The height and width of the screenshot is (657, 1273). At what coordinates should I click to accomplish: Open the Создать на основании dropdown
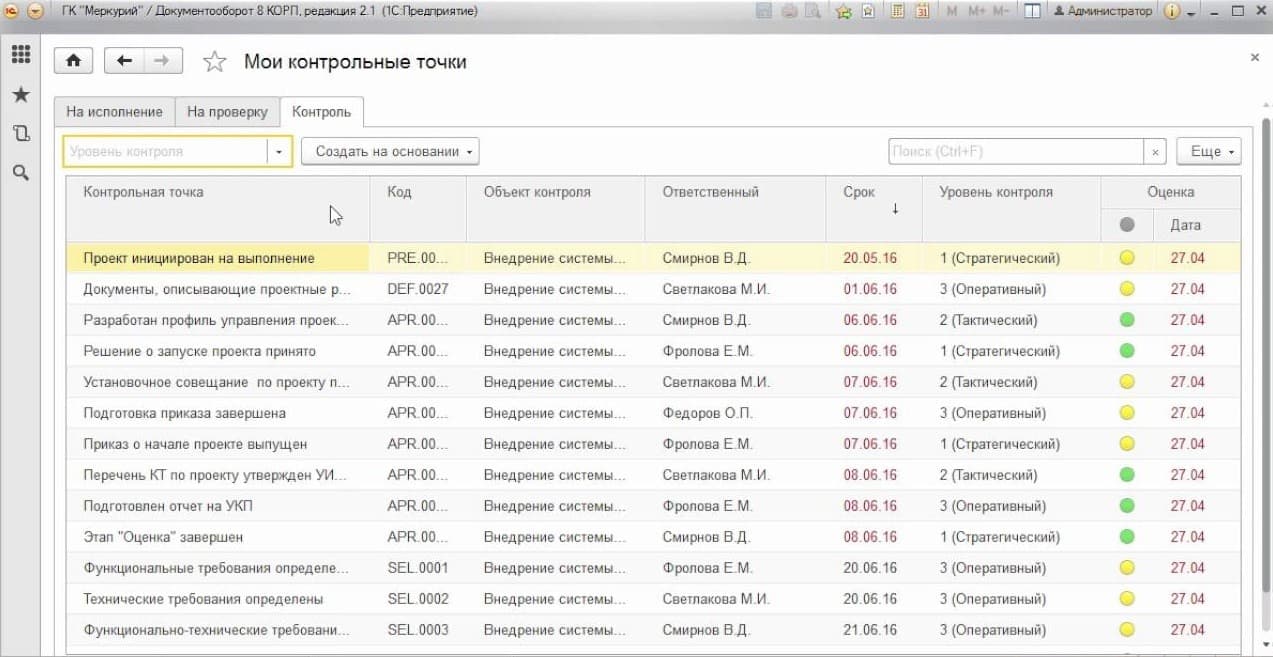coord(390,151)
